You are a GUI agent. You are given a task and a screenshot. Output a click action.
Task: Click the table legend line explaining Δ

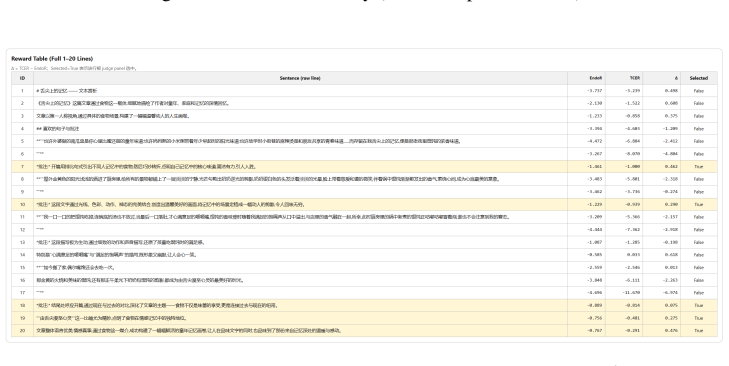click(x=74, y=68)
